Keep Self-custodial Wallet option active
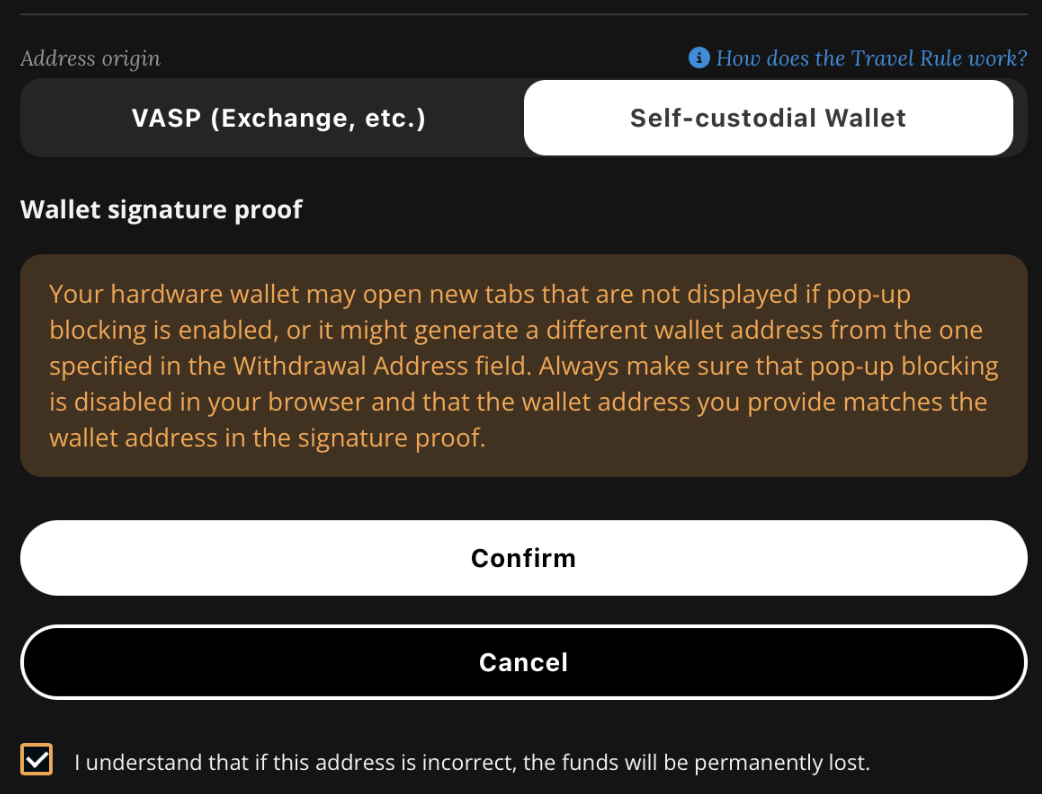 [x=768, y=117]
